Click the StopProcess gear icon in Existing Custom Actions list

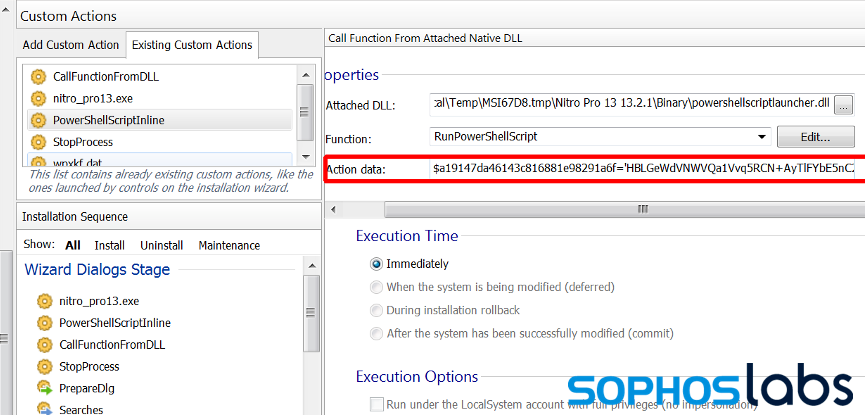38,142
